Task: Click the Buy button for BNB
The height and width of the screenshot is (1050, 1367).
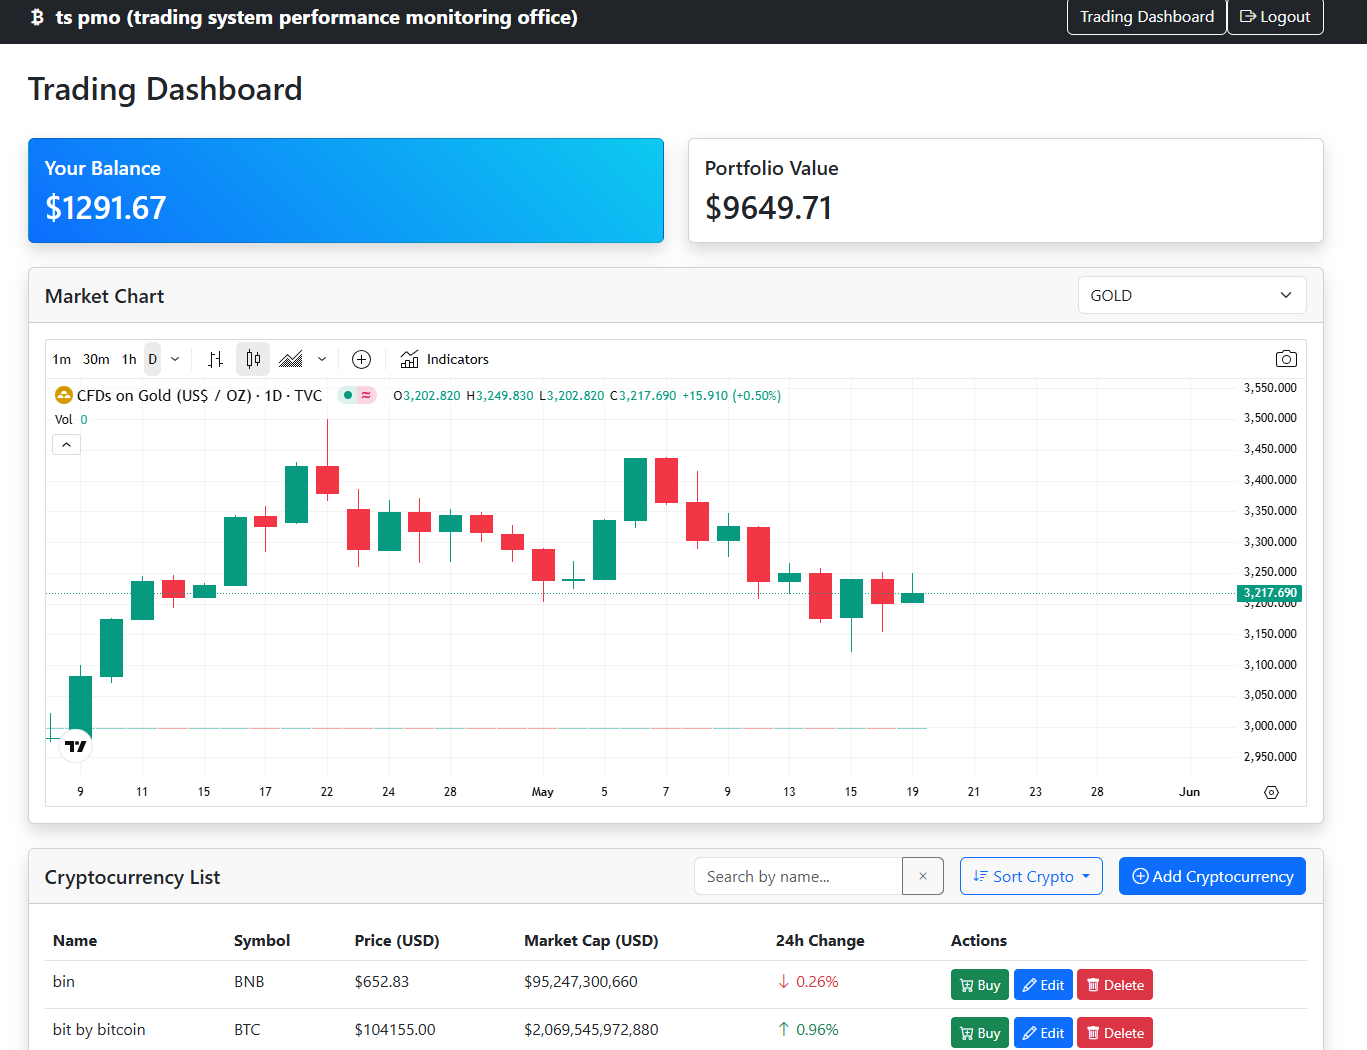Action: coord(979,984)
